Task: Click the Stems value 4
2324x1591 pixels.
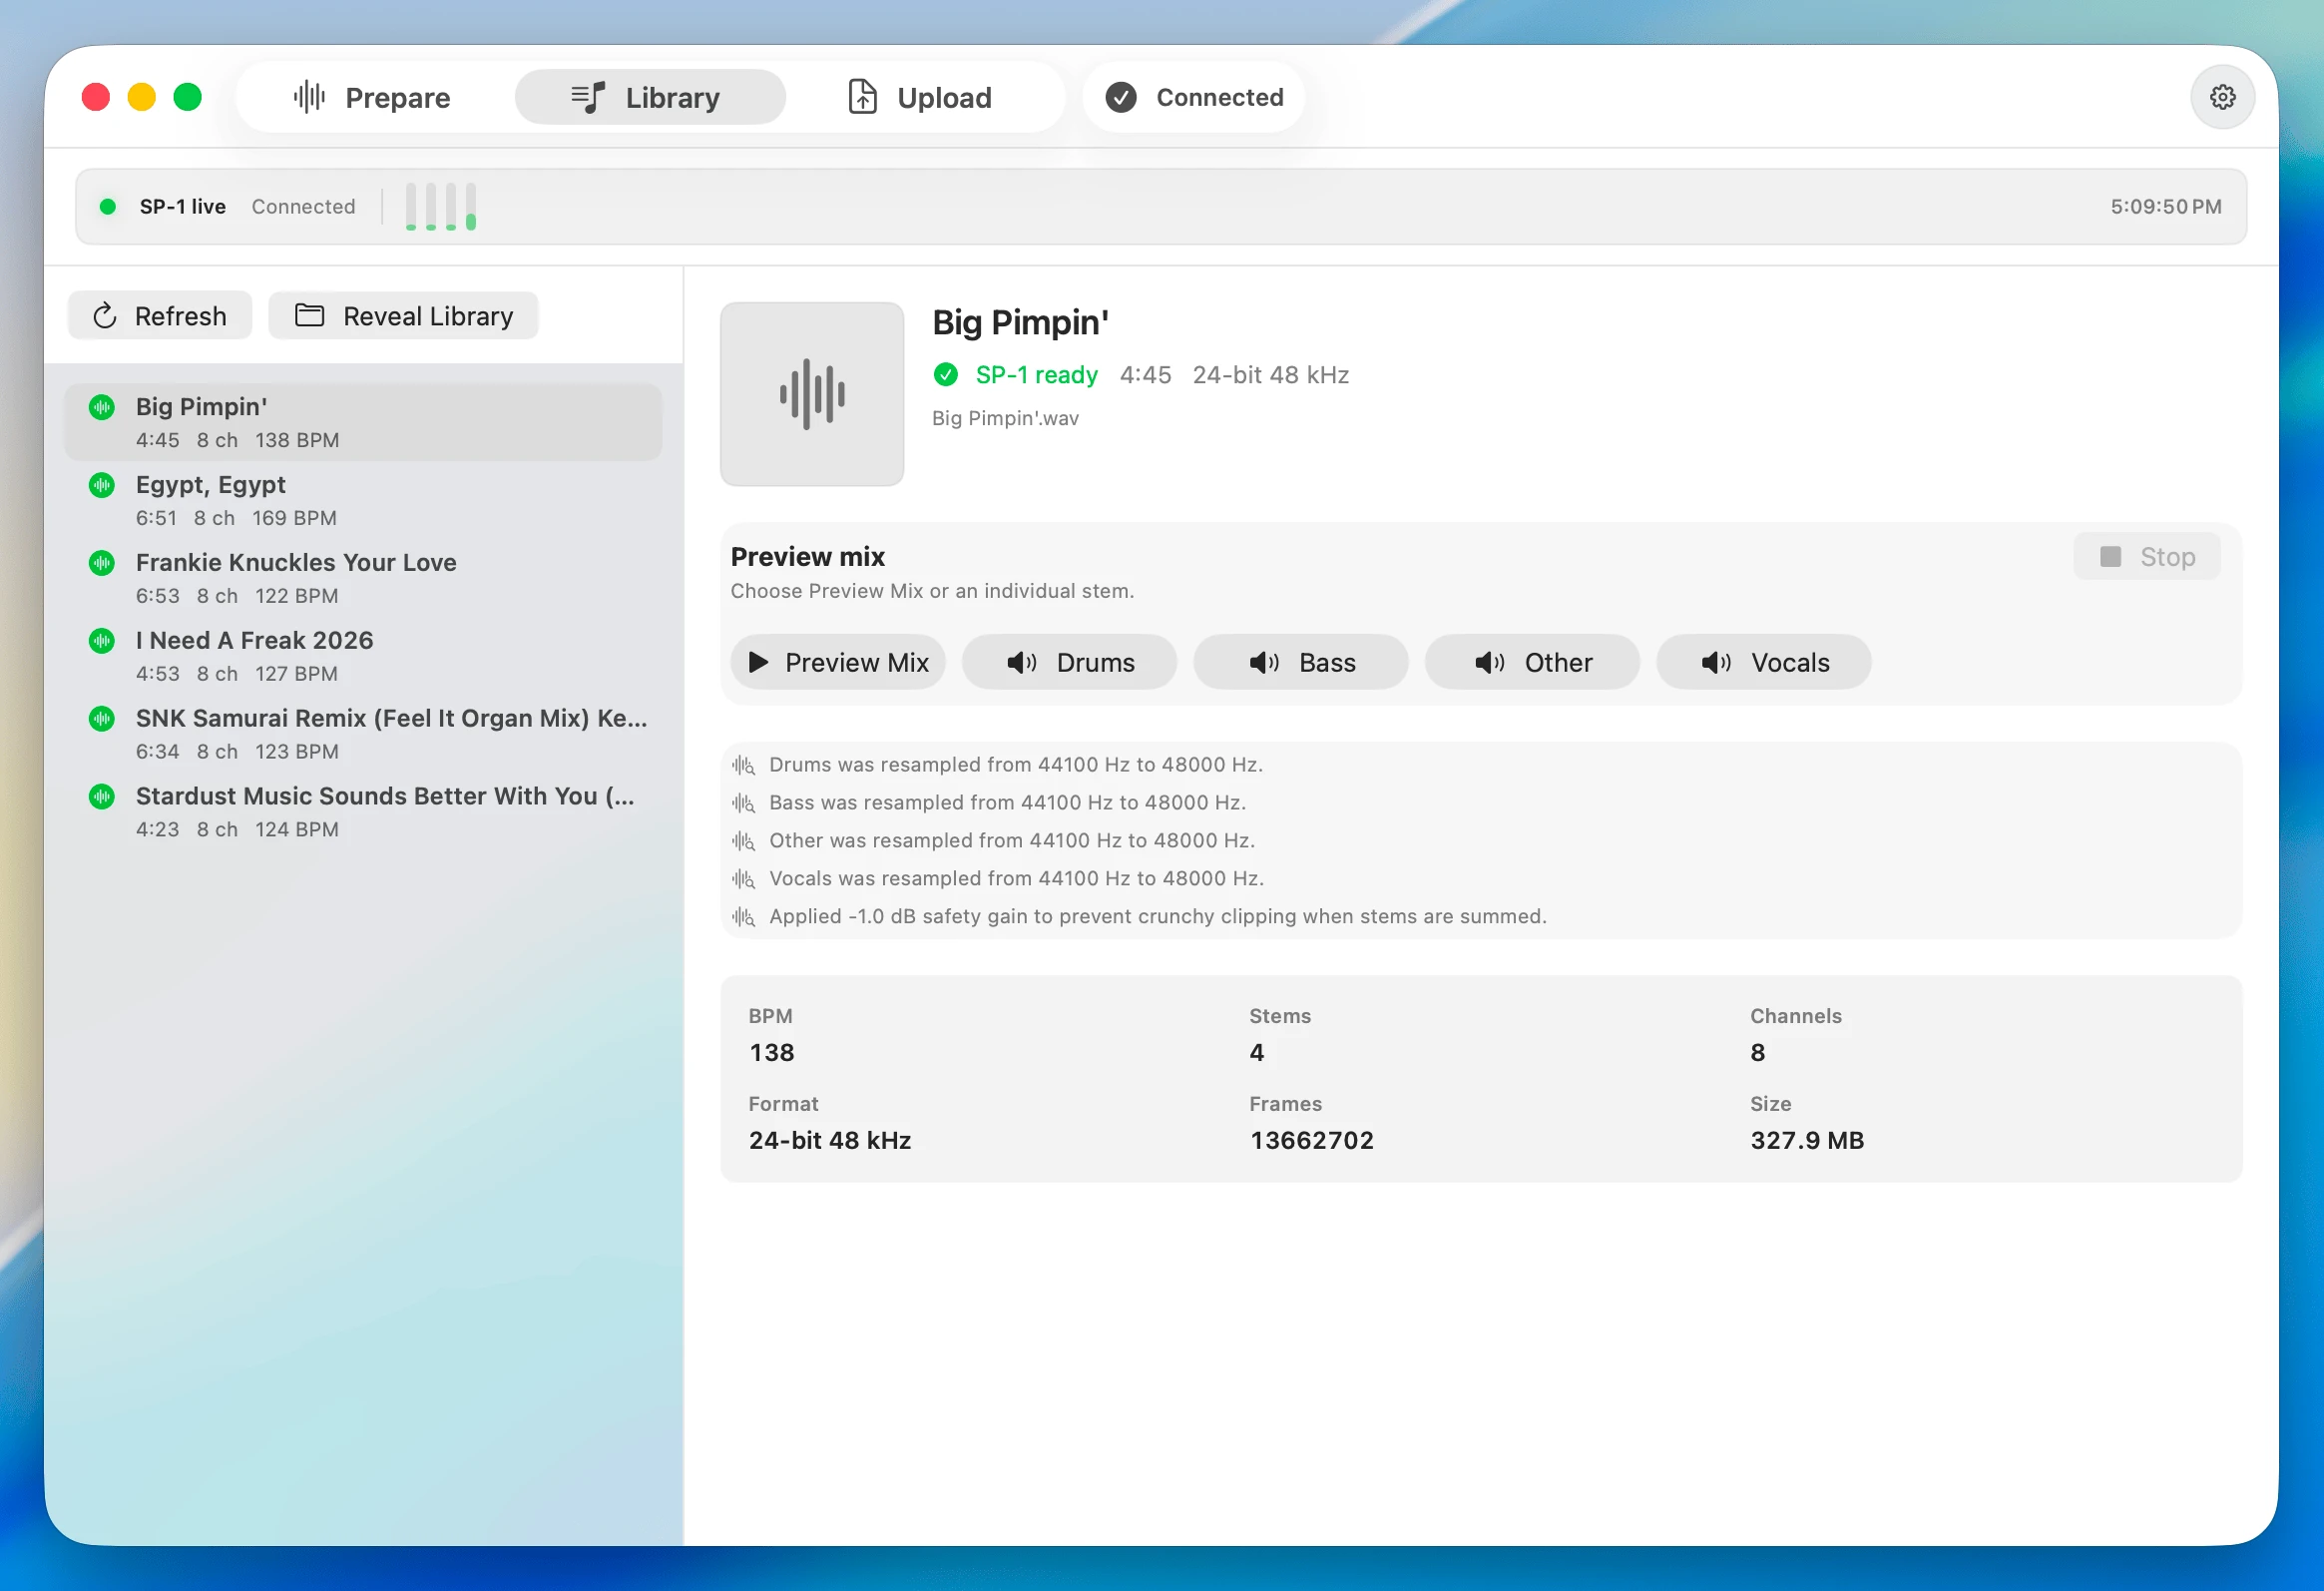Action: (1257, 1053)
